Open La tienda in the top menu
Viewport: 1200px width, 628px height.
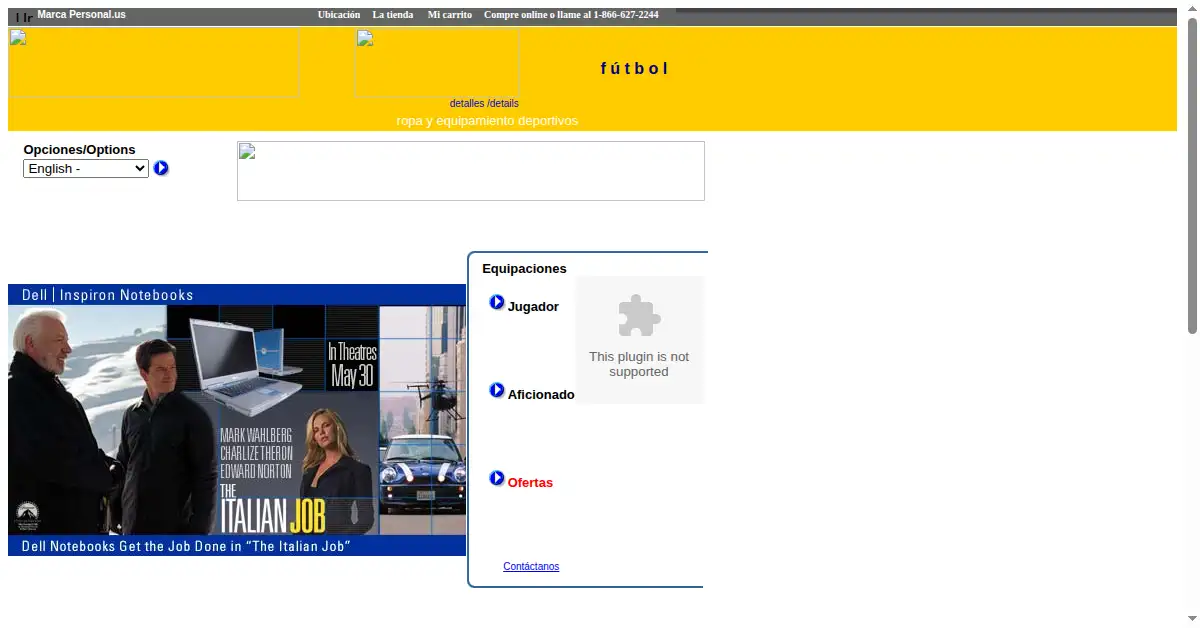pos(393,15)
